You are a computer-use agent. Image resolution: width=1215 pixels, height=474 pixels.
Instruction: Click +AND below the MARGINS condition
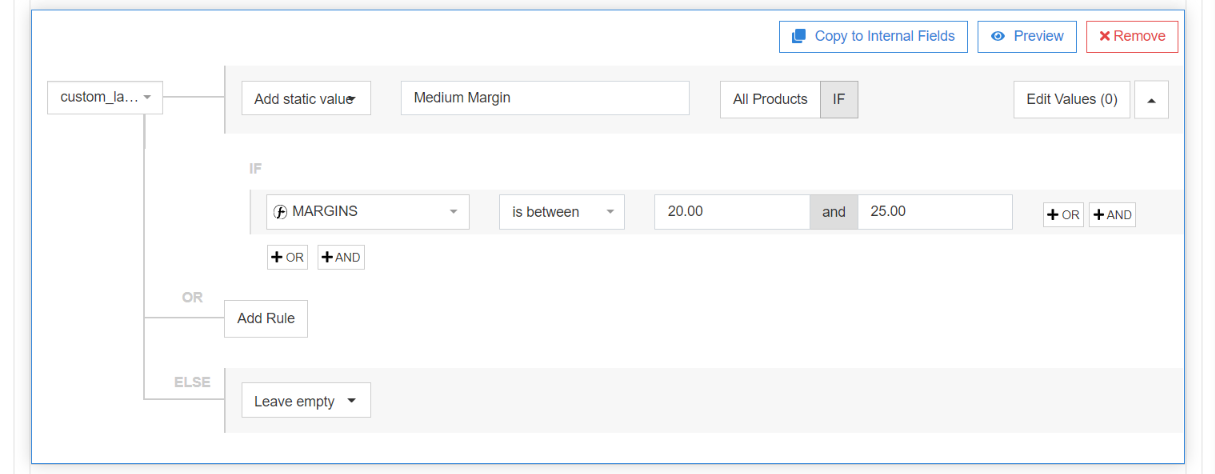[341, 257]
